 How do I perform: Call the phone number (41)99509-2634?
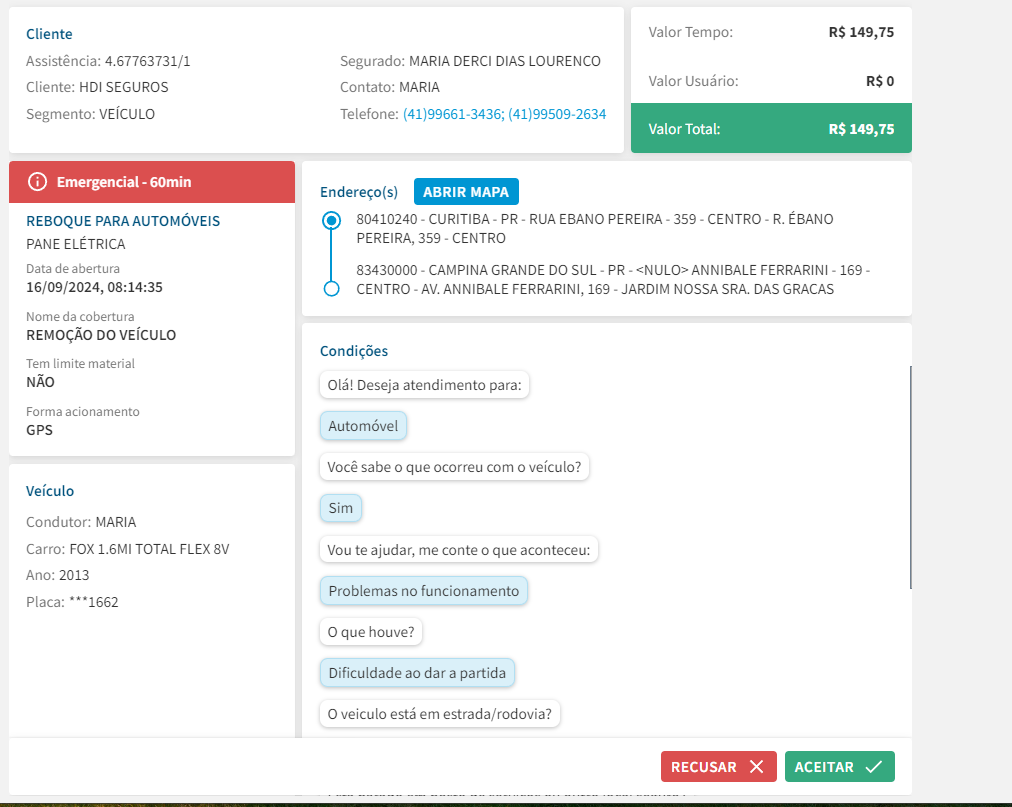557,114
